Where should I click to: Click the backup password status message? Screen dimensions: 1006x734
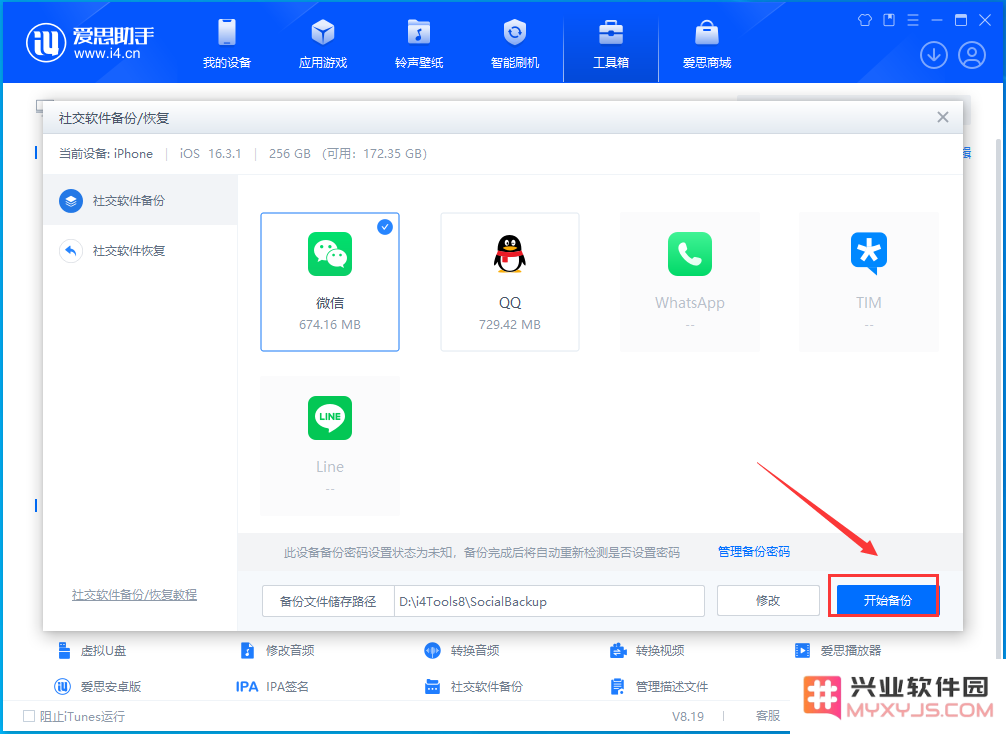482,552
